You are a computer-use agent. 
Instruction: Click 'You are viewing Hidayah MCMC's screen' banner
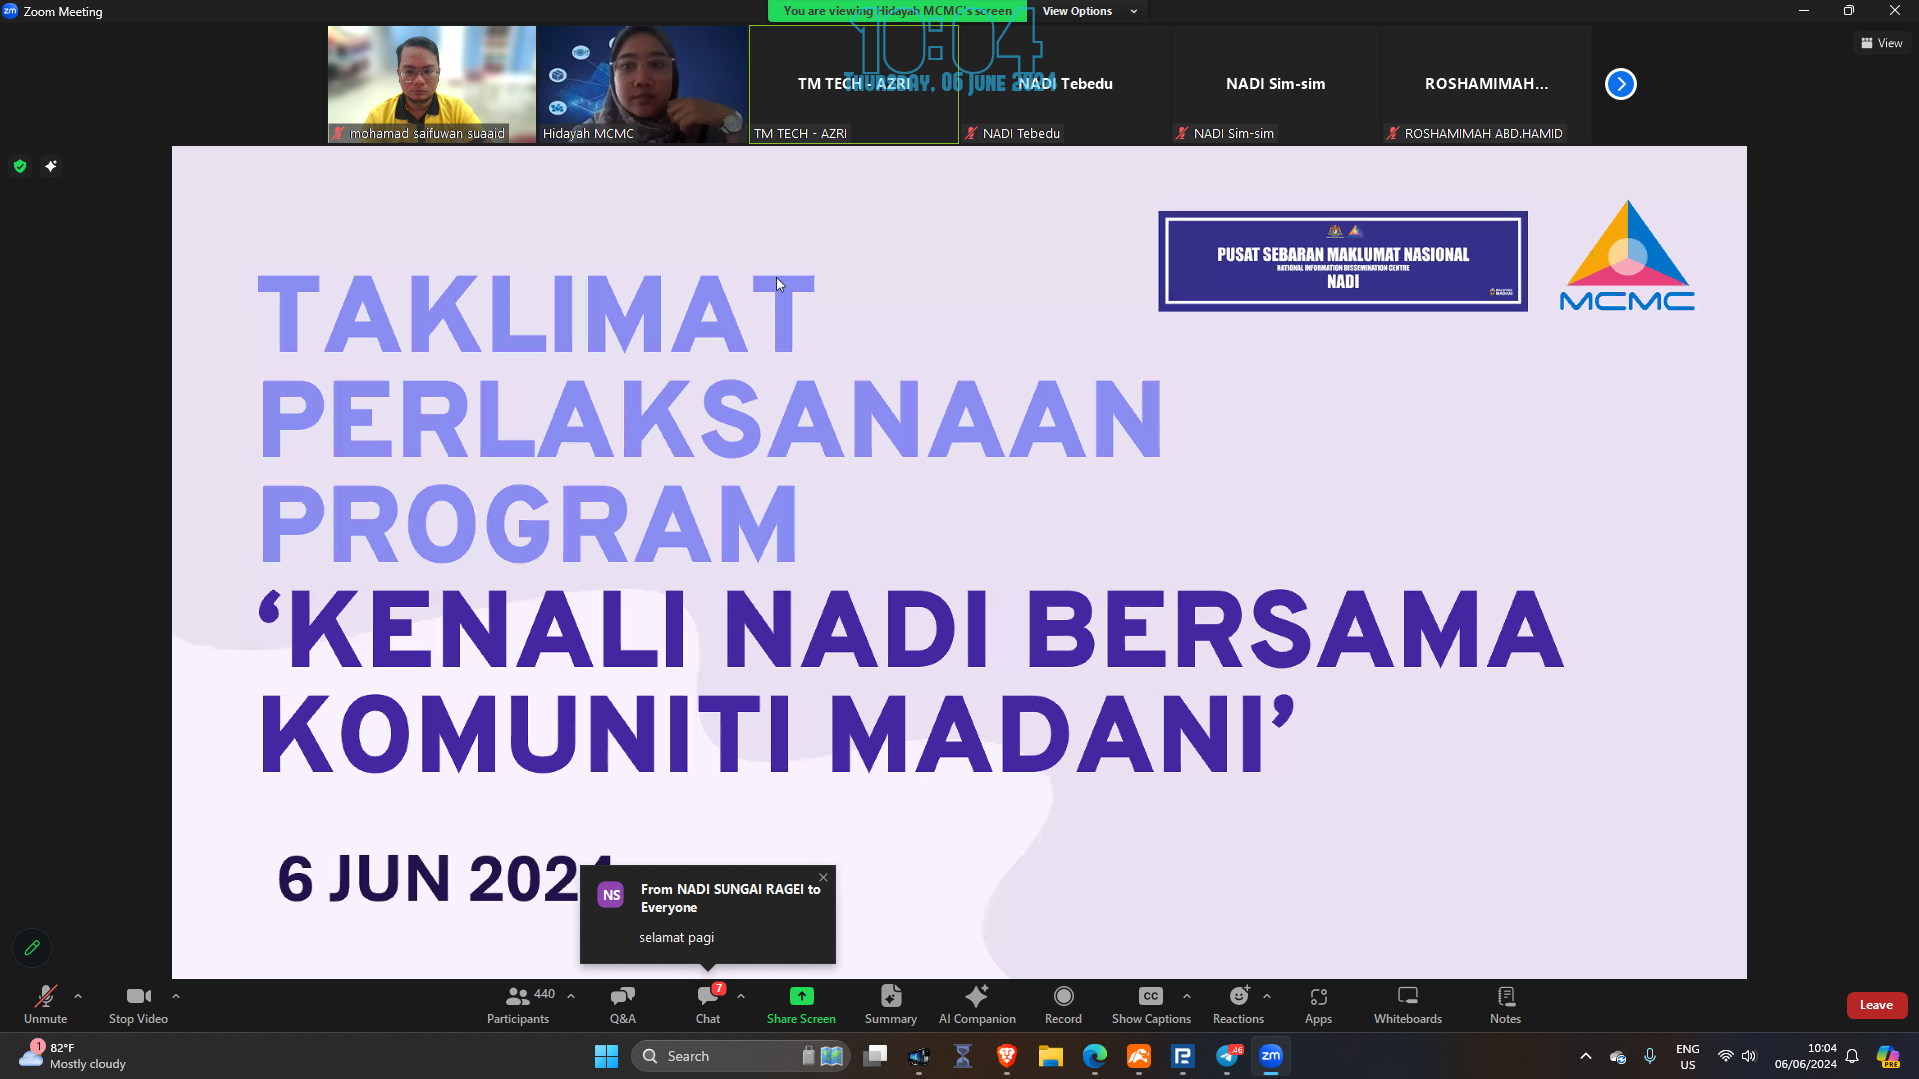tap(898, 11)
